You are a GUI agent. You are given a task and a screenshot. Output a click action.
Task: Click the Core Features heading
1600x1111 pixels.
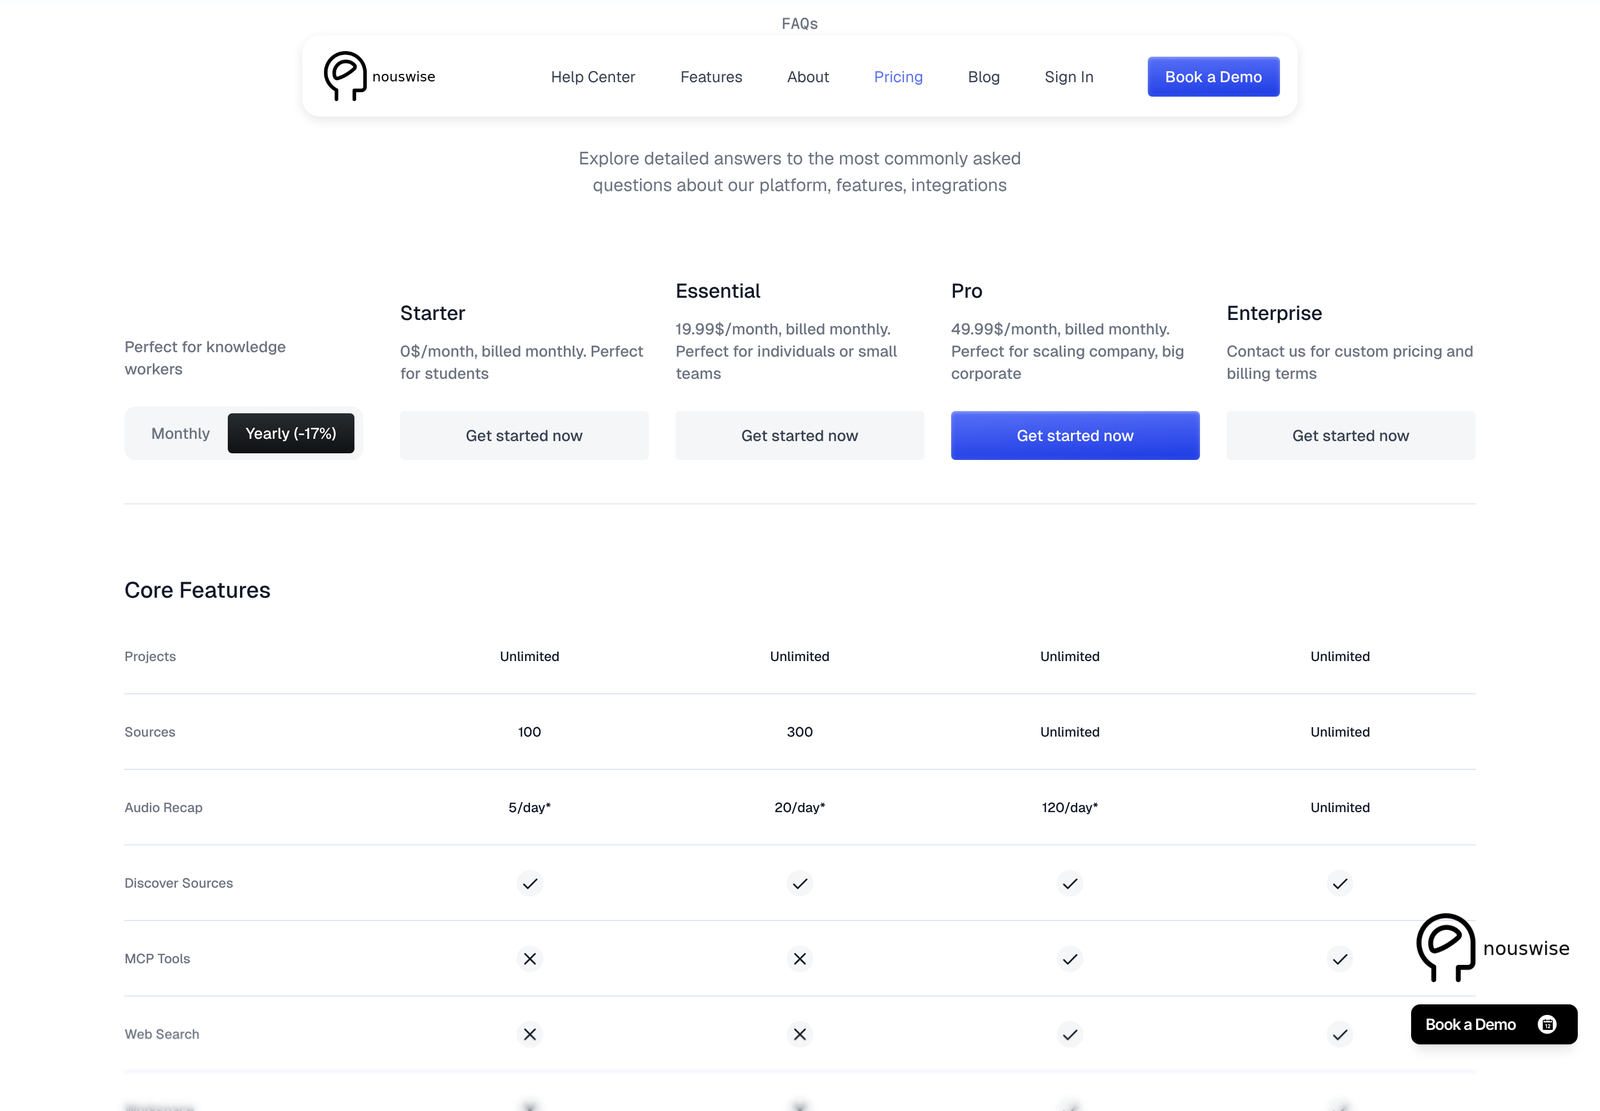pyautogui.click(x=197, y=590)
